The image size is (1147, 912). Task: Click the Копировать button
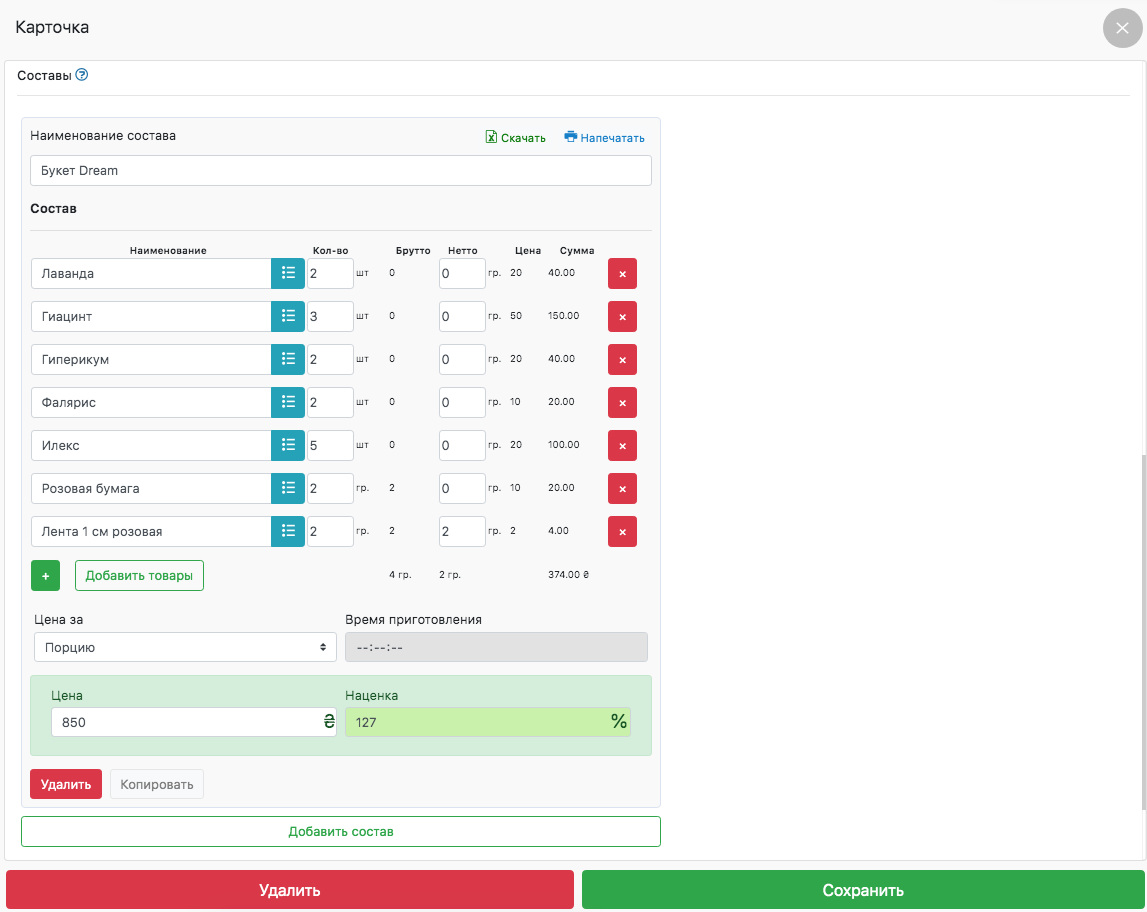click(x=156, y=785)
